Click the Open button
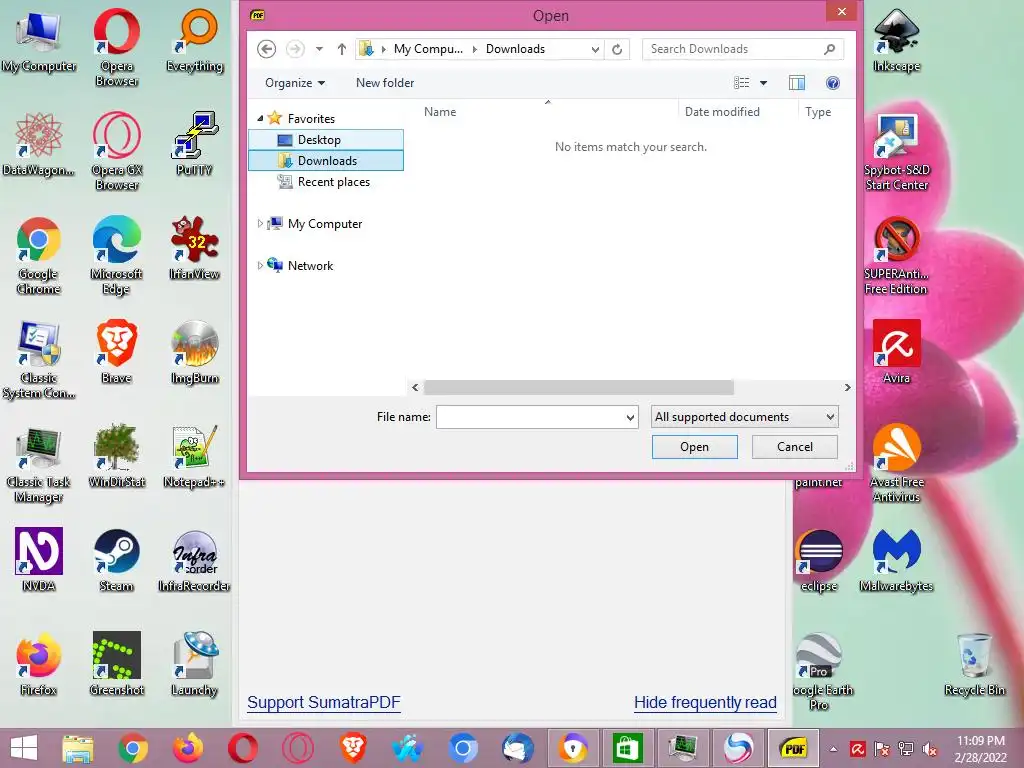 694,447
